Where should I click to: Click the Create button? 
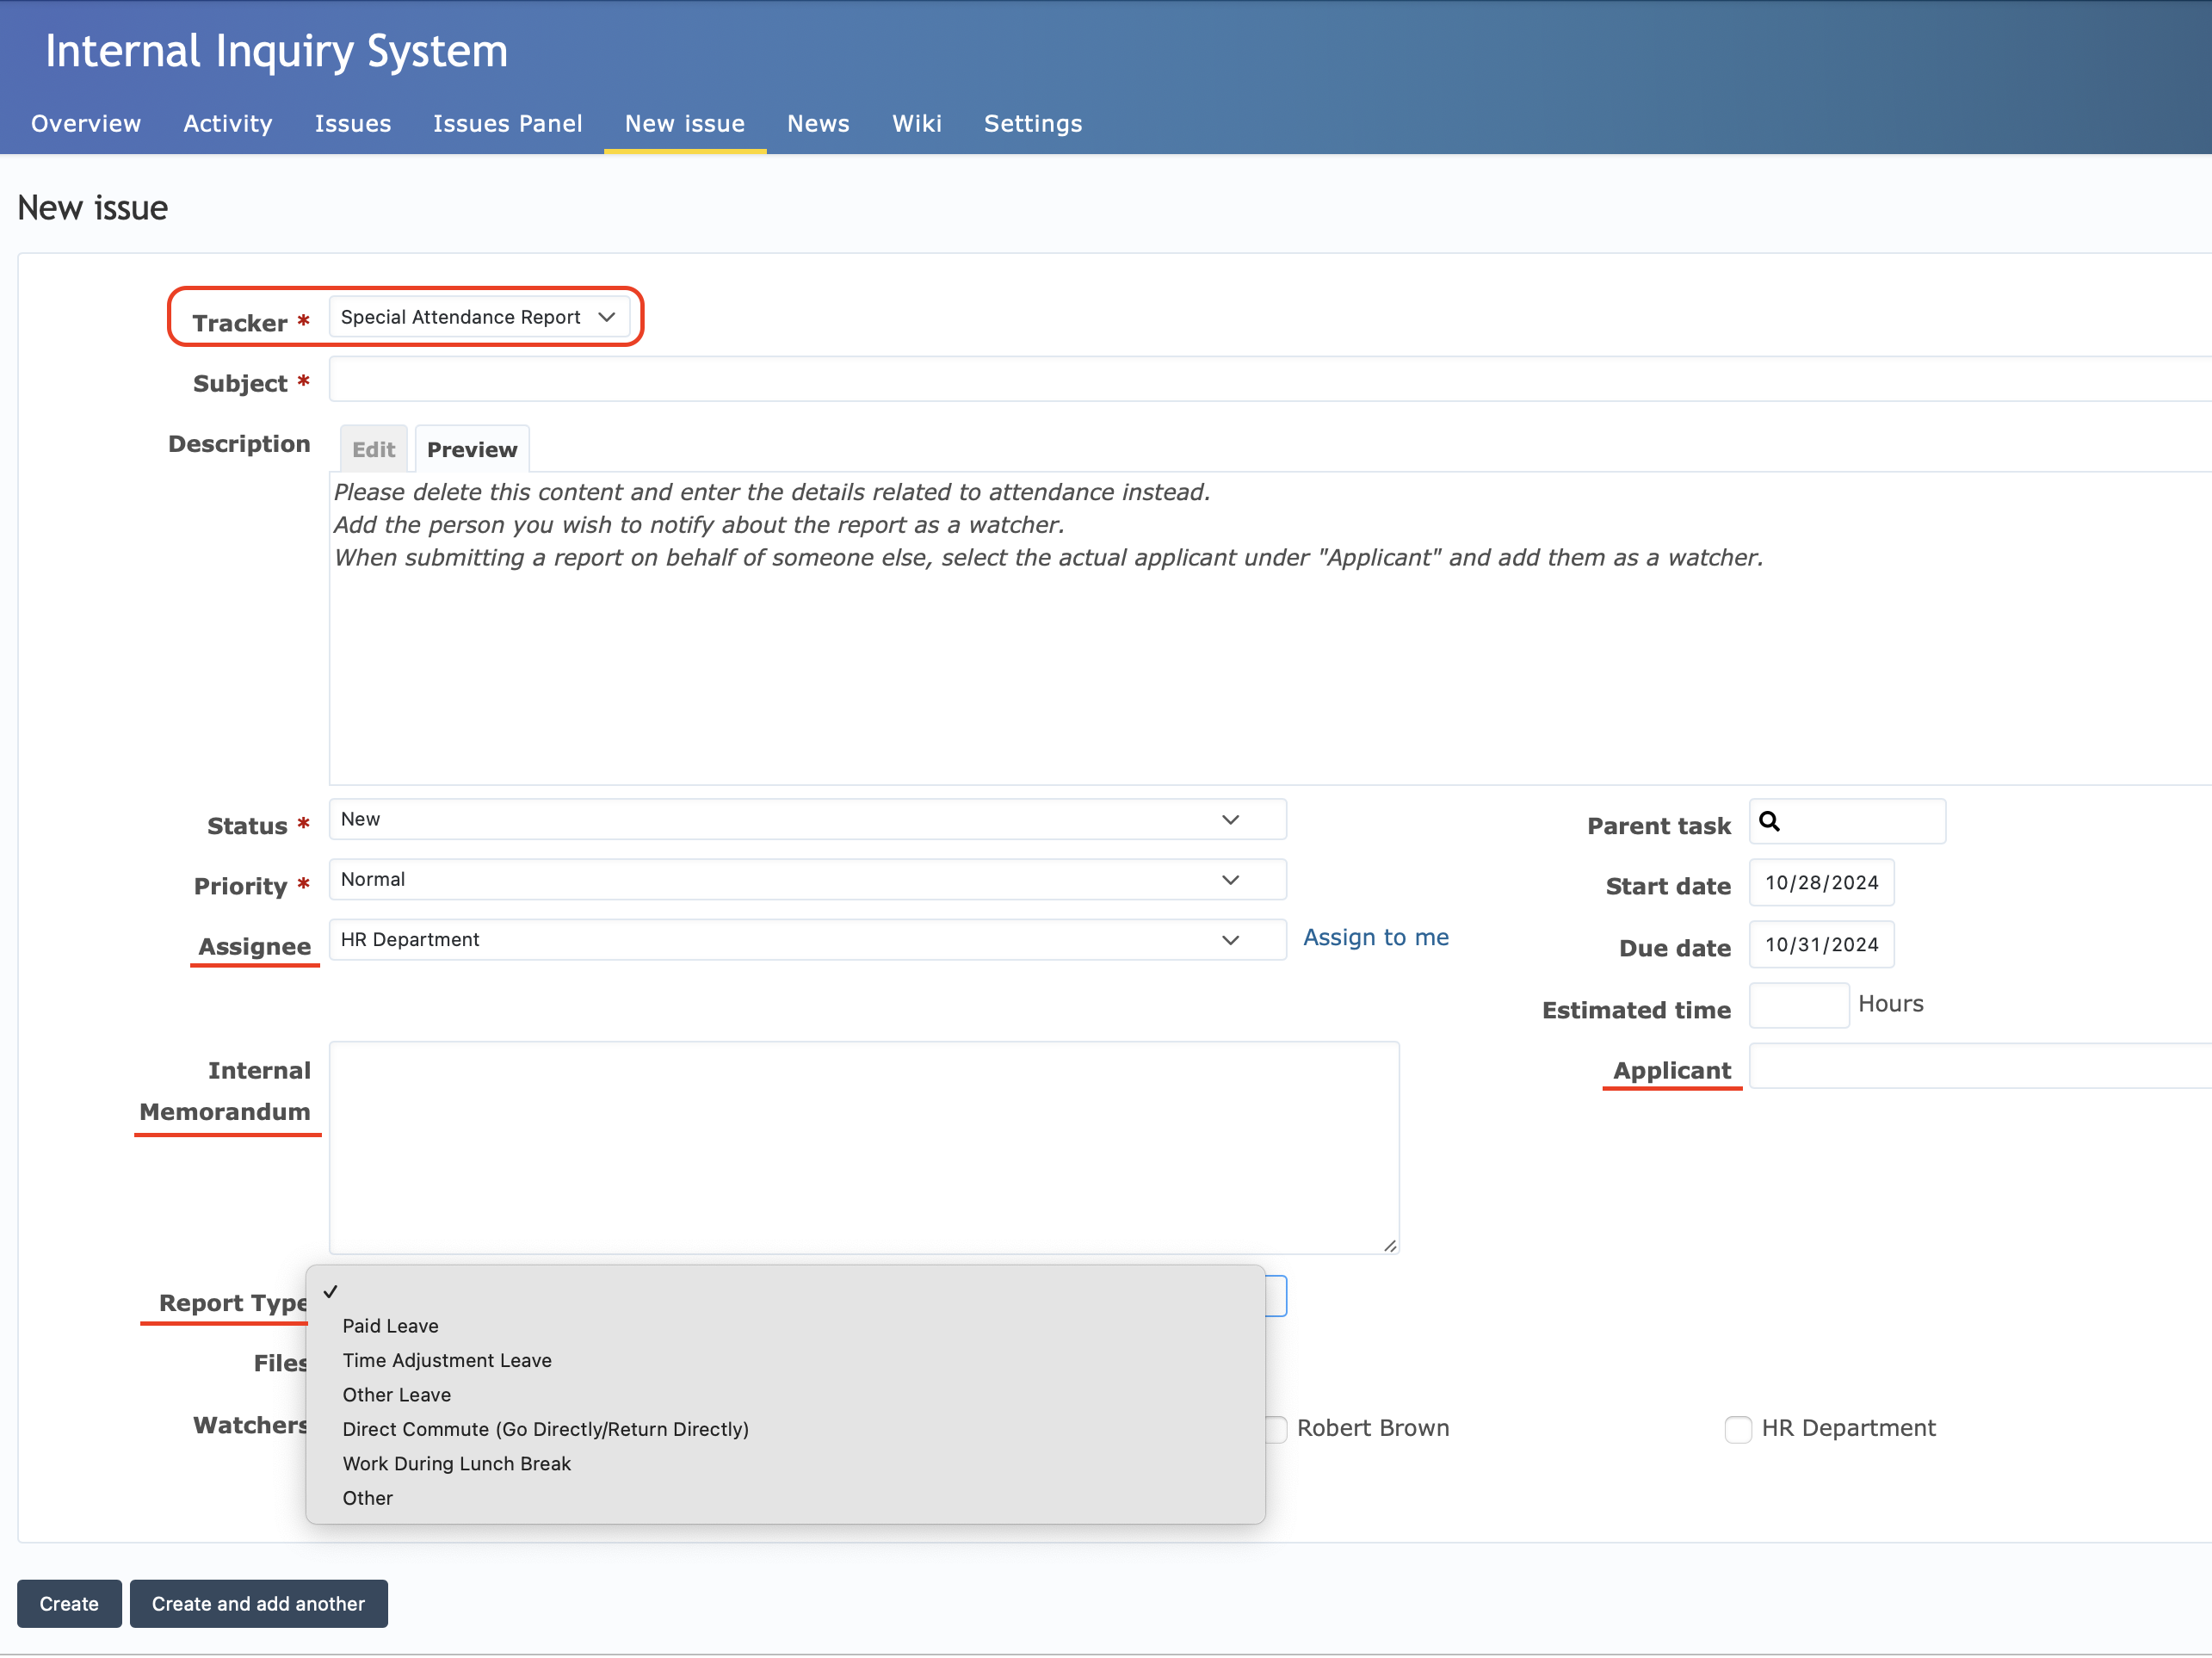68,1603
